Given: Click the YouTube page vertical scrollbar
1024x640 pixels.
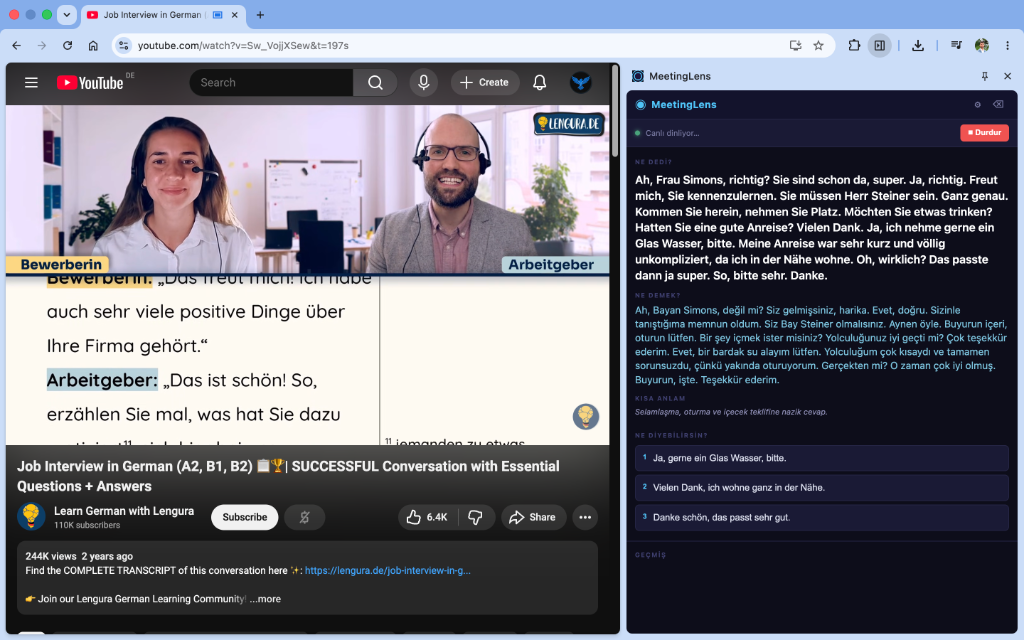Looking at the screenshot, I should [615, 111].
